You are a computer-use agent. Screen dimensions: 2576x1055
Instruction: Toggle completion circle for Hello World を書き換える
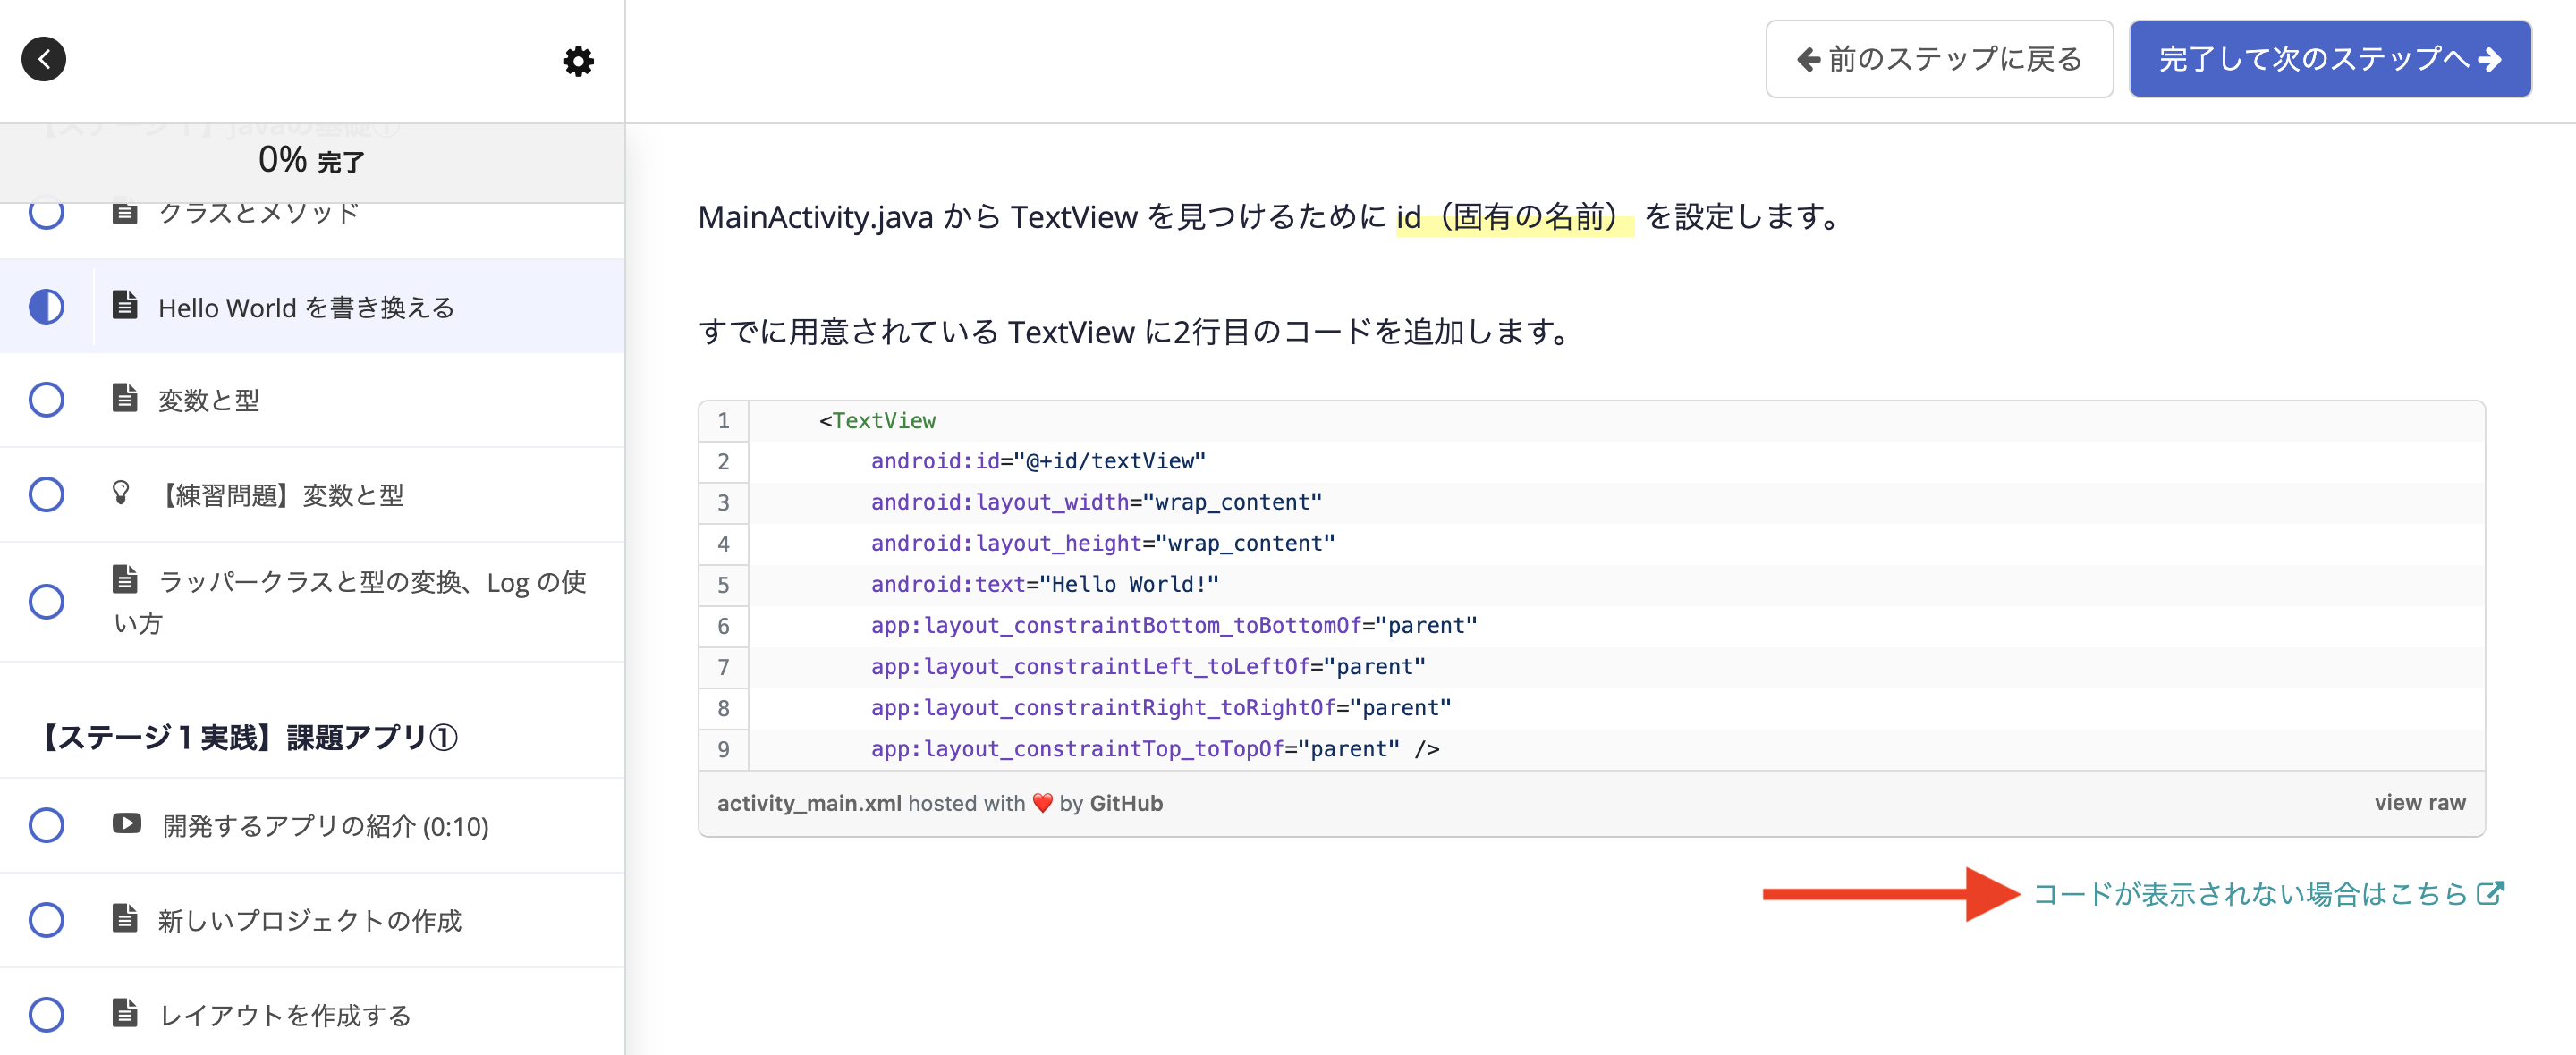[46, 306]
